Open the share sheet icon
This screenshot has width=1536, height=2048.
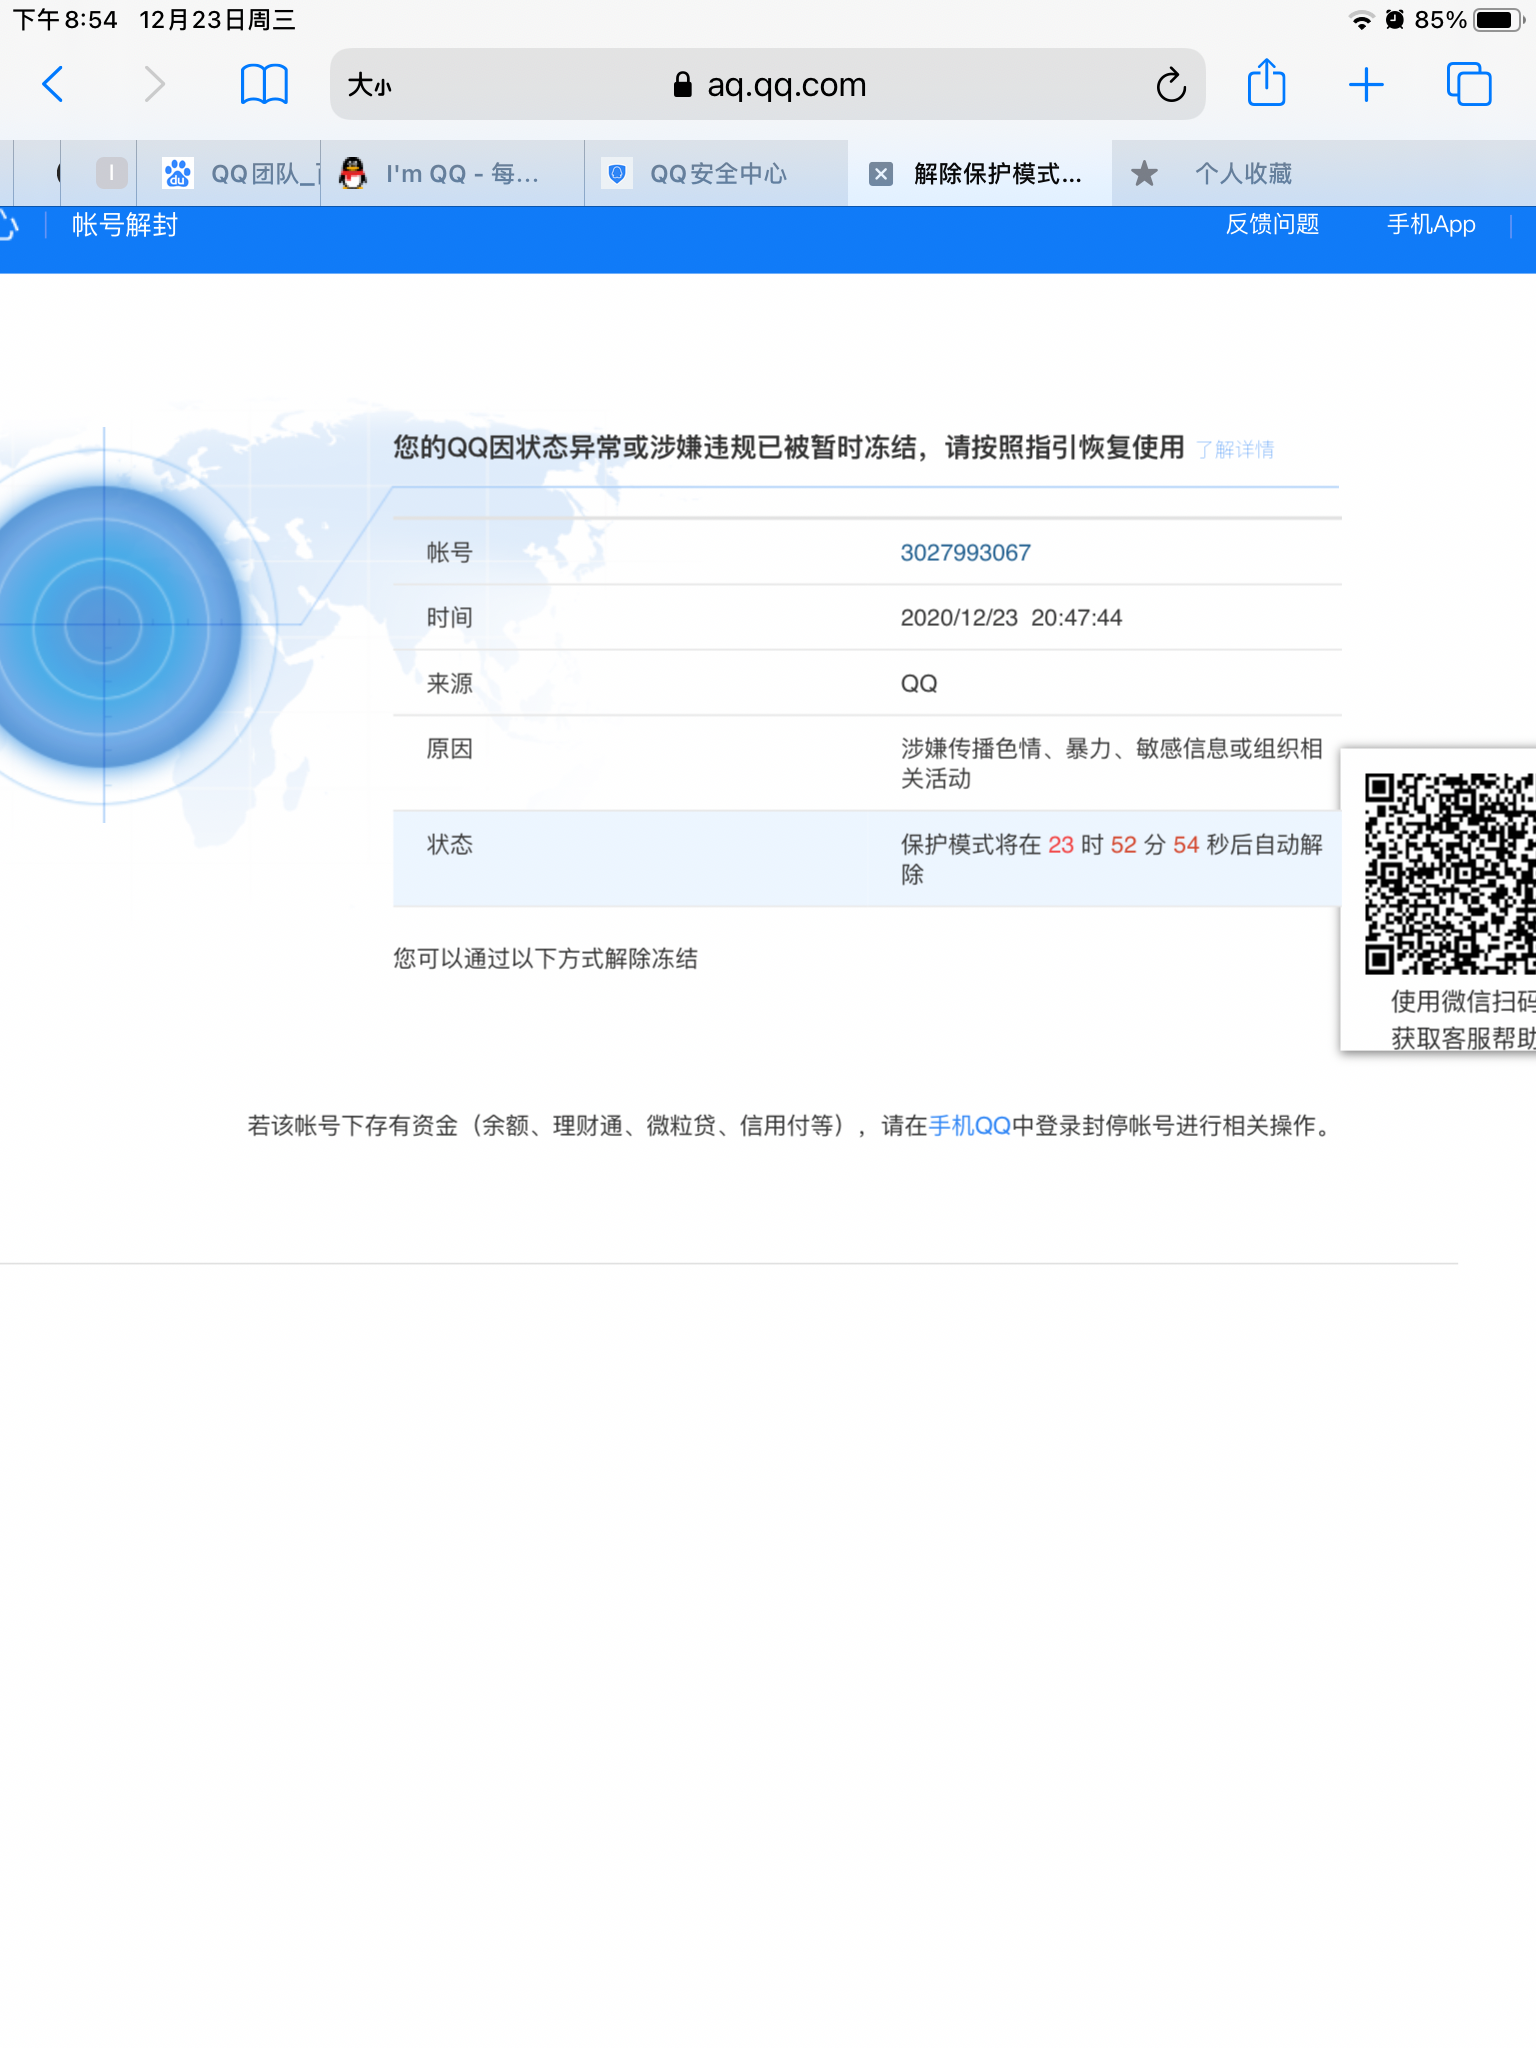click(1267, 83)
